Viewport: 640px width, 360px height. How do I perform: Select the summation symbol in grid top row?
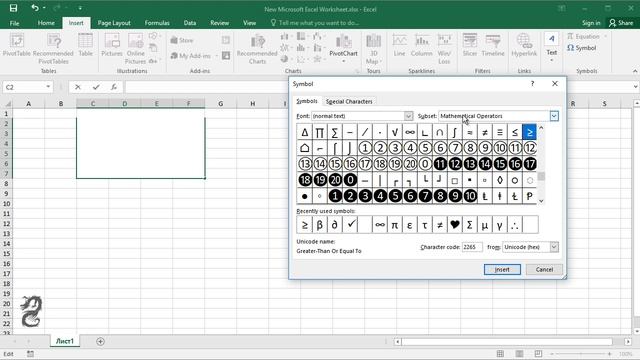[335, 132]
